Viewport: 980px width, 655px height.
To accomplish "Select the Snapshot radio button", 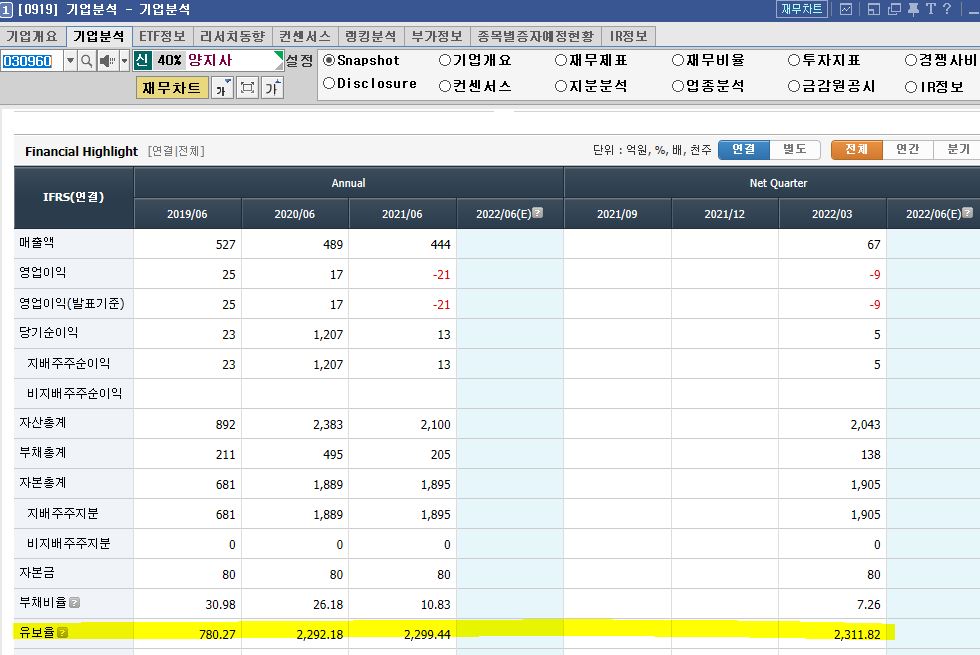I will coord(329,60).
